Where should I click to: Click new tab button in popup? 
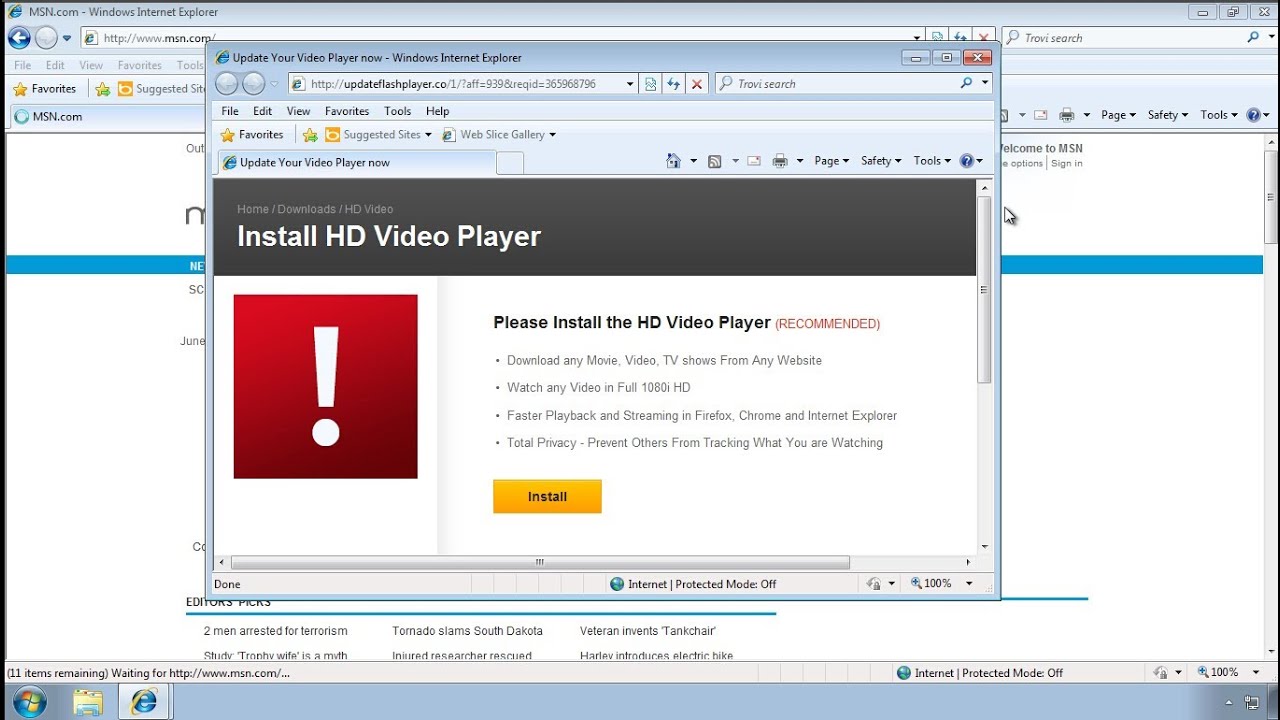coord(510,163)
